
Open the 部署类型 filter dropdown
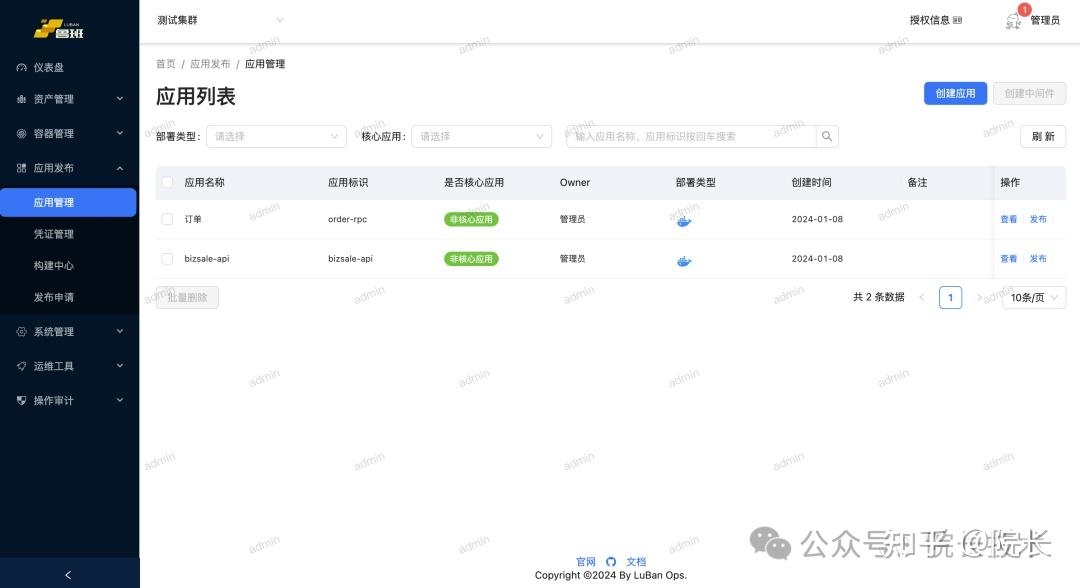pos(275,135)
